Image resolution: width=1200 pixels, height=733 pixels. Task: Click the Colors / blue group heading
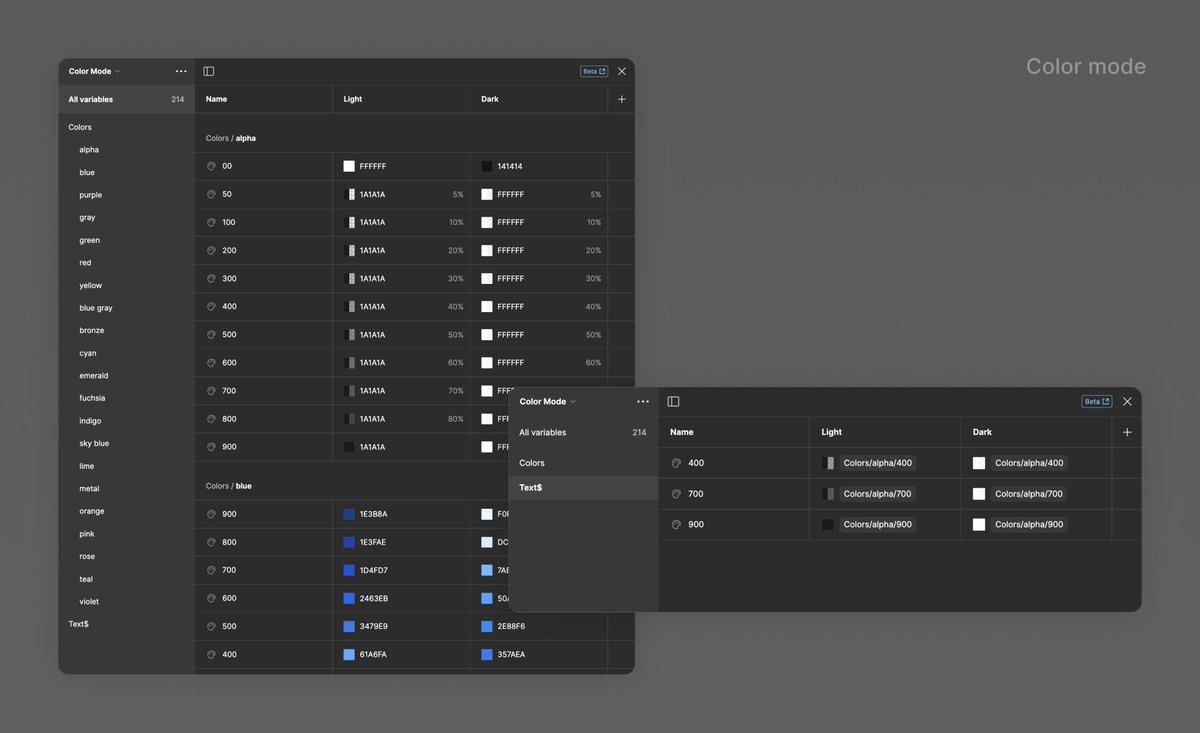(229, 486)
